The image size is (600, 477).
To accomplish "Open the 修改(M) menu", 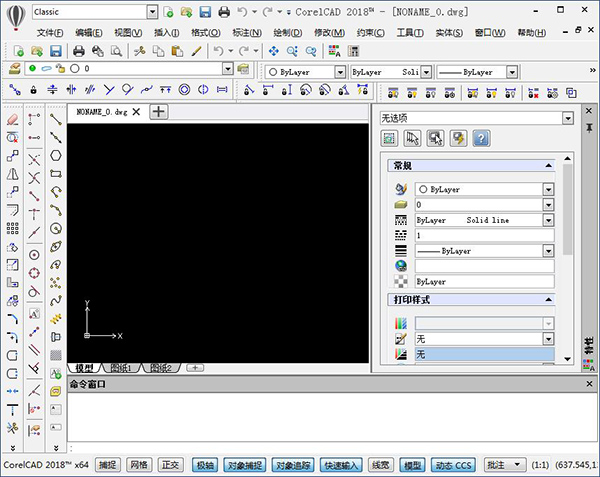I will (x=329, y=33).
